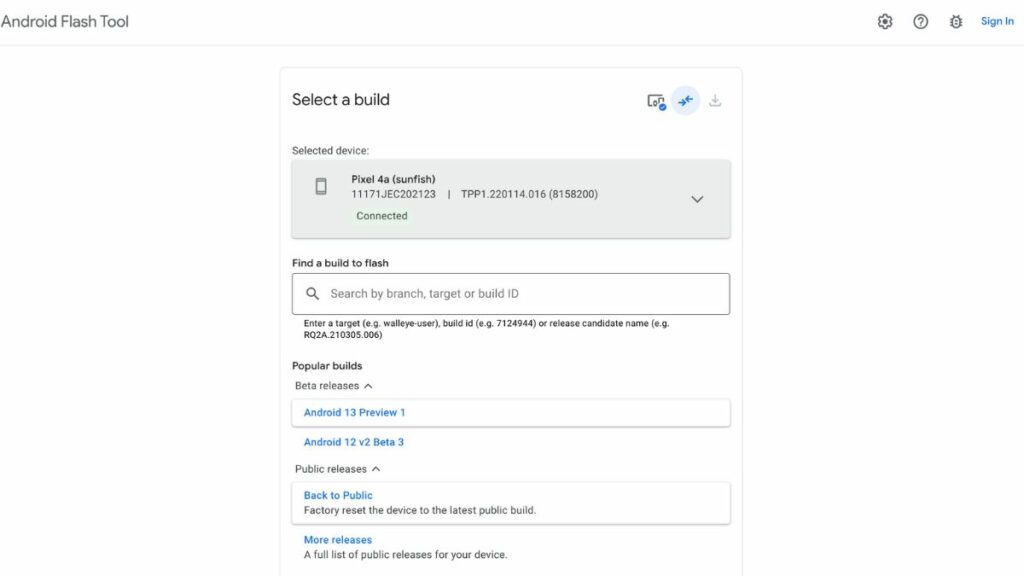Open the device selection icon
The image size is (1024, 576).
(x=655, y=100)
